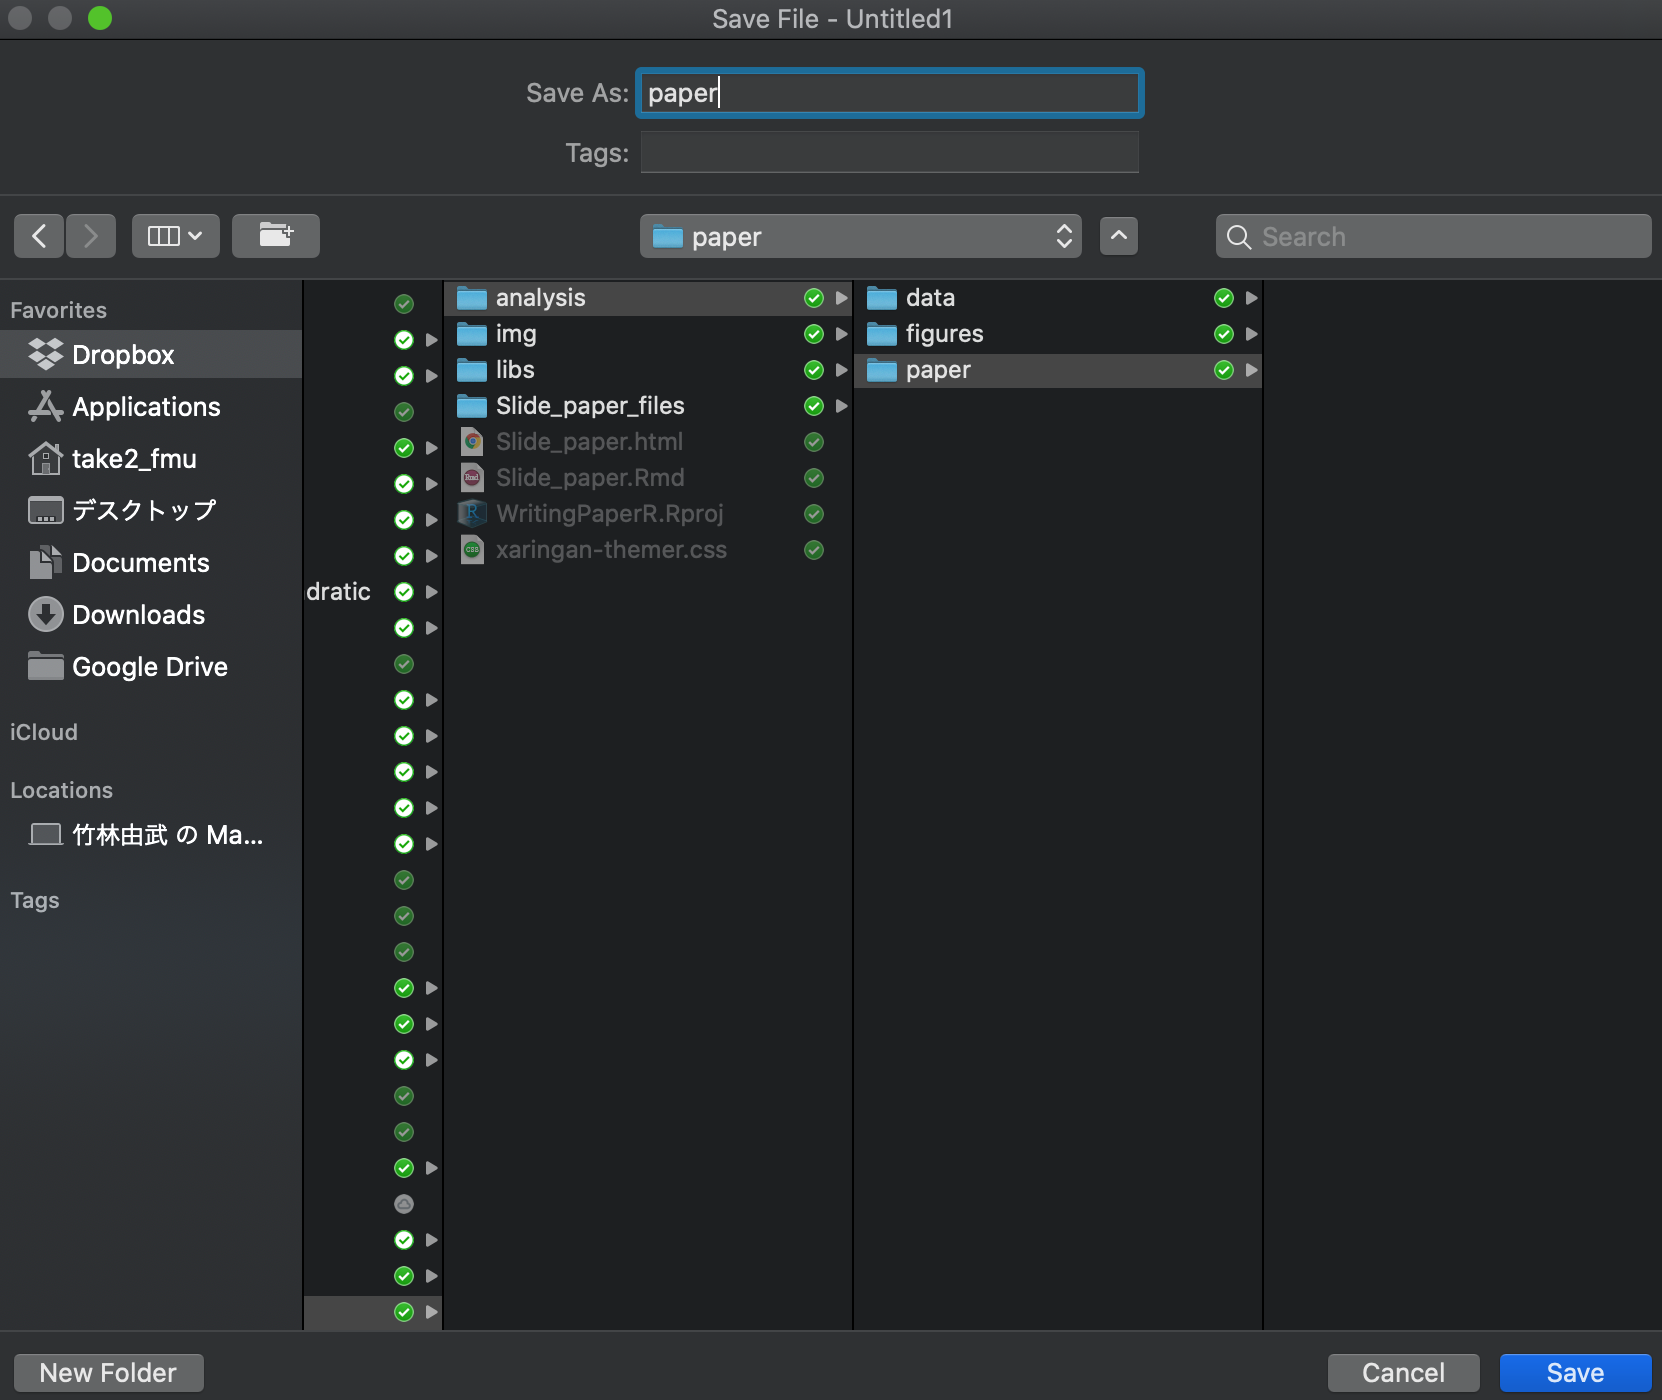This screenshot has width=1662, height=1400.
Task: Create new folder via toolbar folder icon
Action: 276,236
